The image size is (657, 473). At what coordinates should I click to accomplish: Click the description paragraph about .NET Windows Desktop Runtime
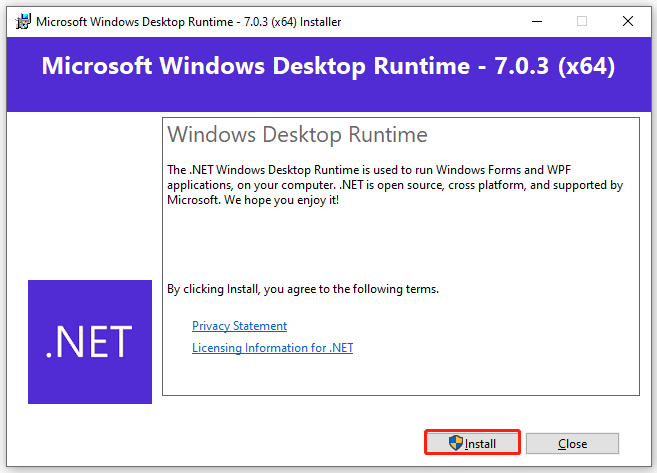click(395, 185)
